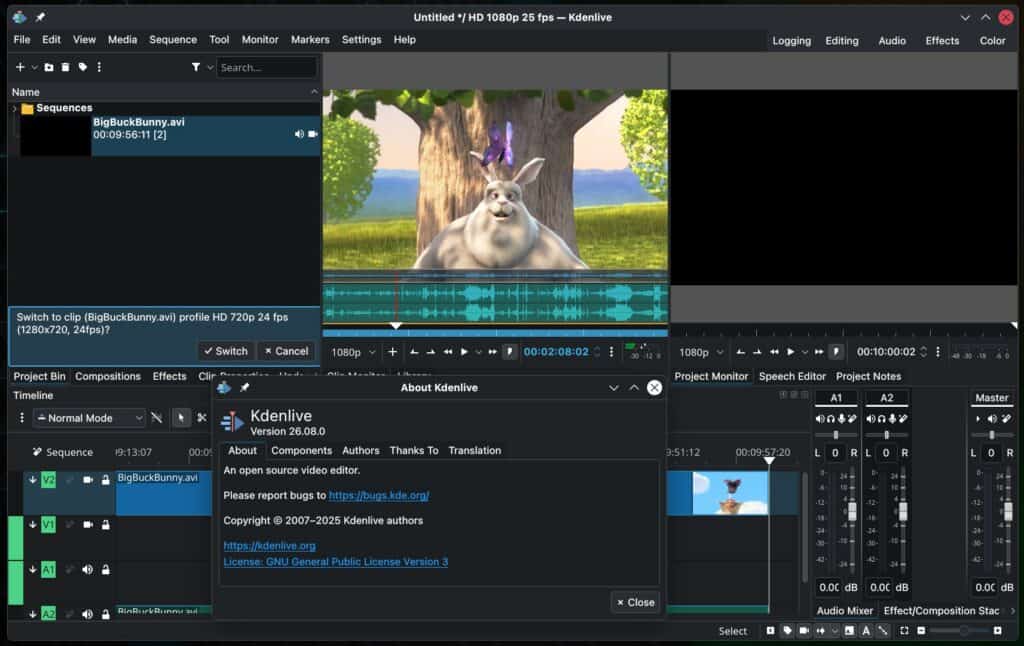Hide video of track V1 via camera icon
Screen dimensions: 1024x646
tap(88, 525)
